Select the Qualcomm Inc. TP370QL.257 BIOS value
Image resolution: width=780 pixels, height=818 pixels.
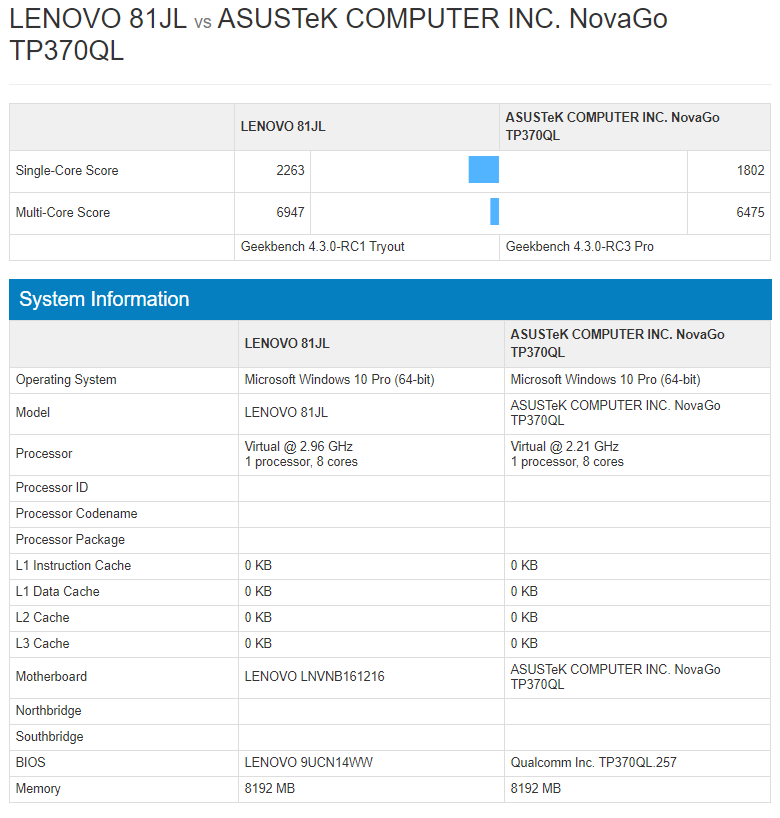[x=593, y=763]
